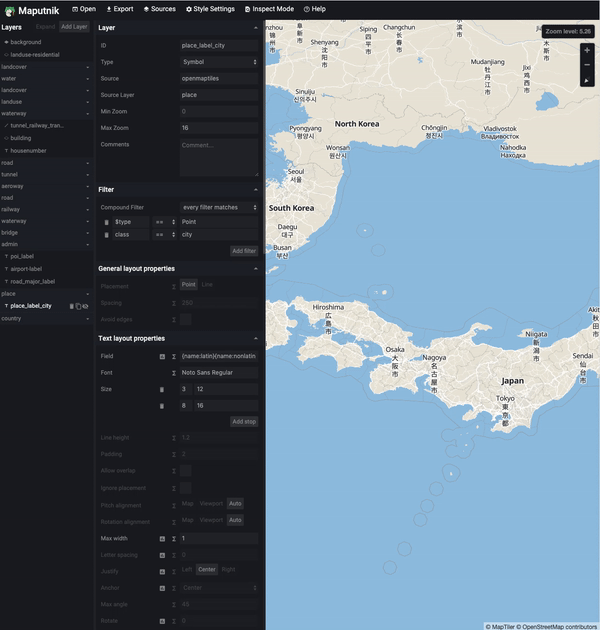Set Placement to Point
The image size is (600, 630).
click(188, 284)
